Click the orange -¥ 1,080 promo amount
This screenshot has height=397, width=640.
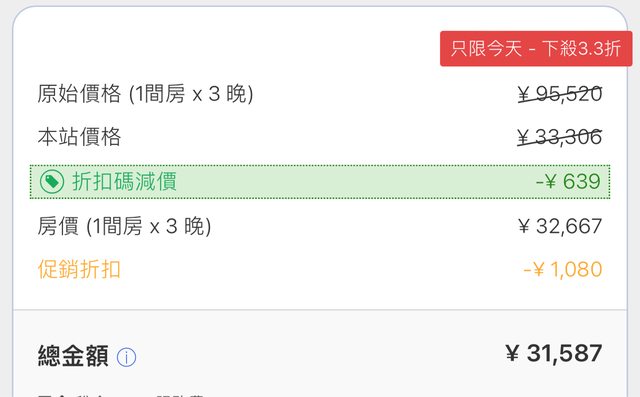563,269
